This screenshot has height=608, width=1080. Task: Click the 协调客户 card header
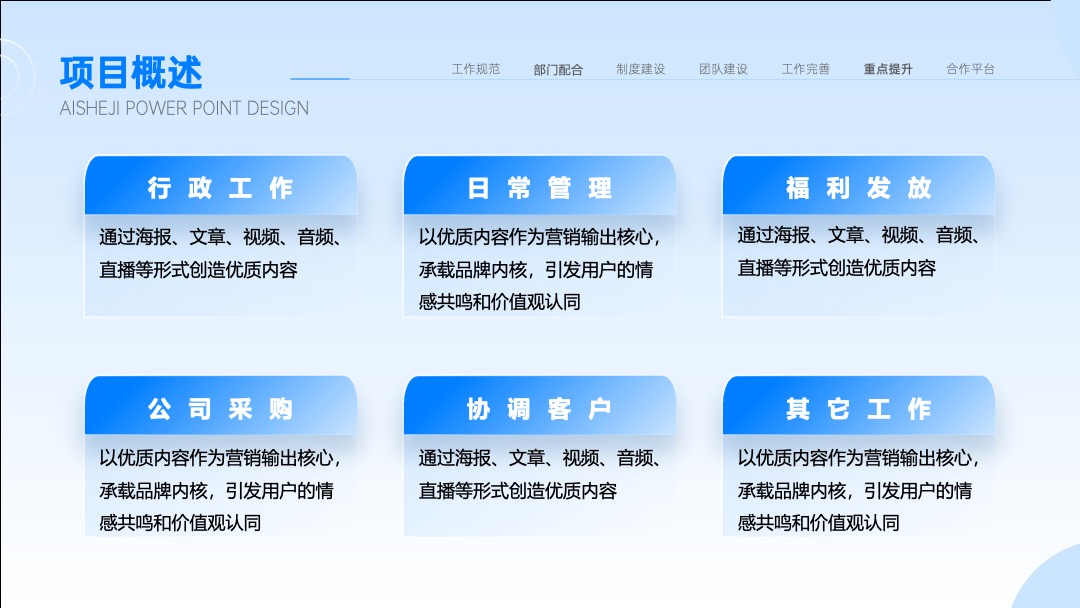point(540,406)
